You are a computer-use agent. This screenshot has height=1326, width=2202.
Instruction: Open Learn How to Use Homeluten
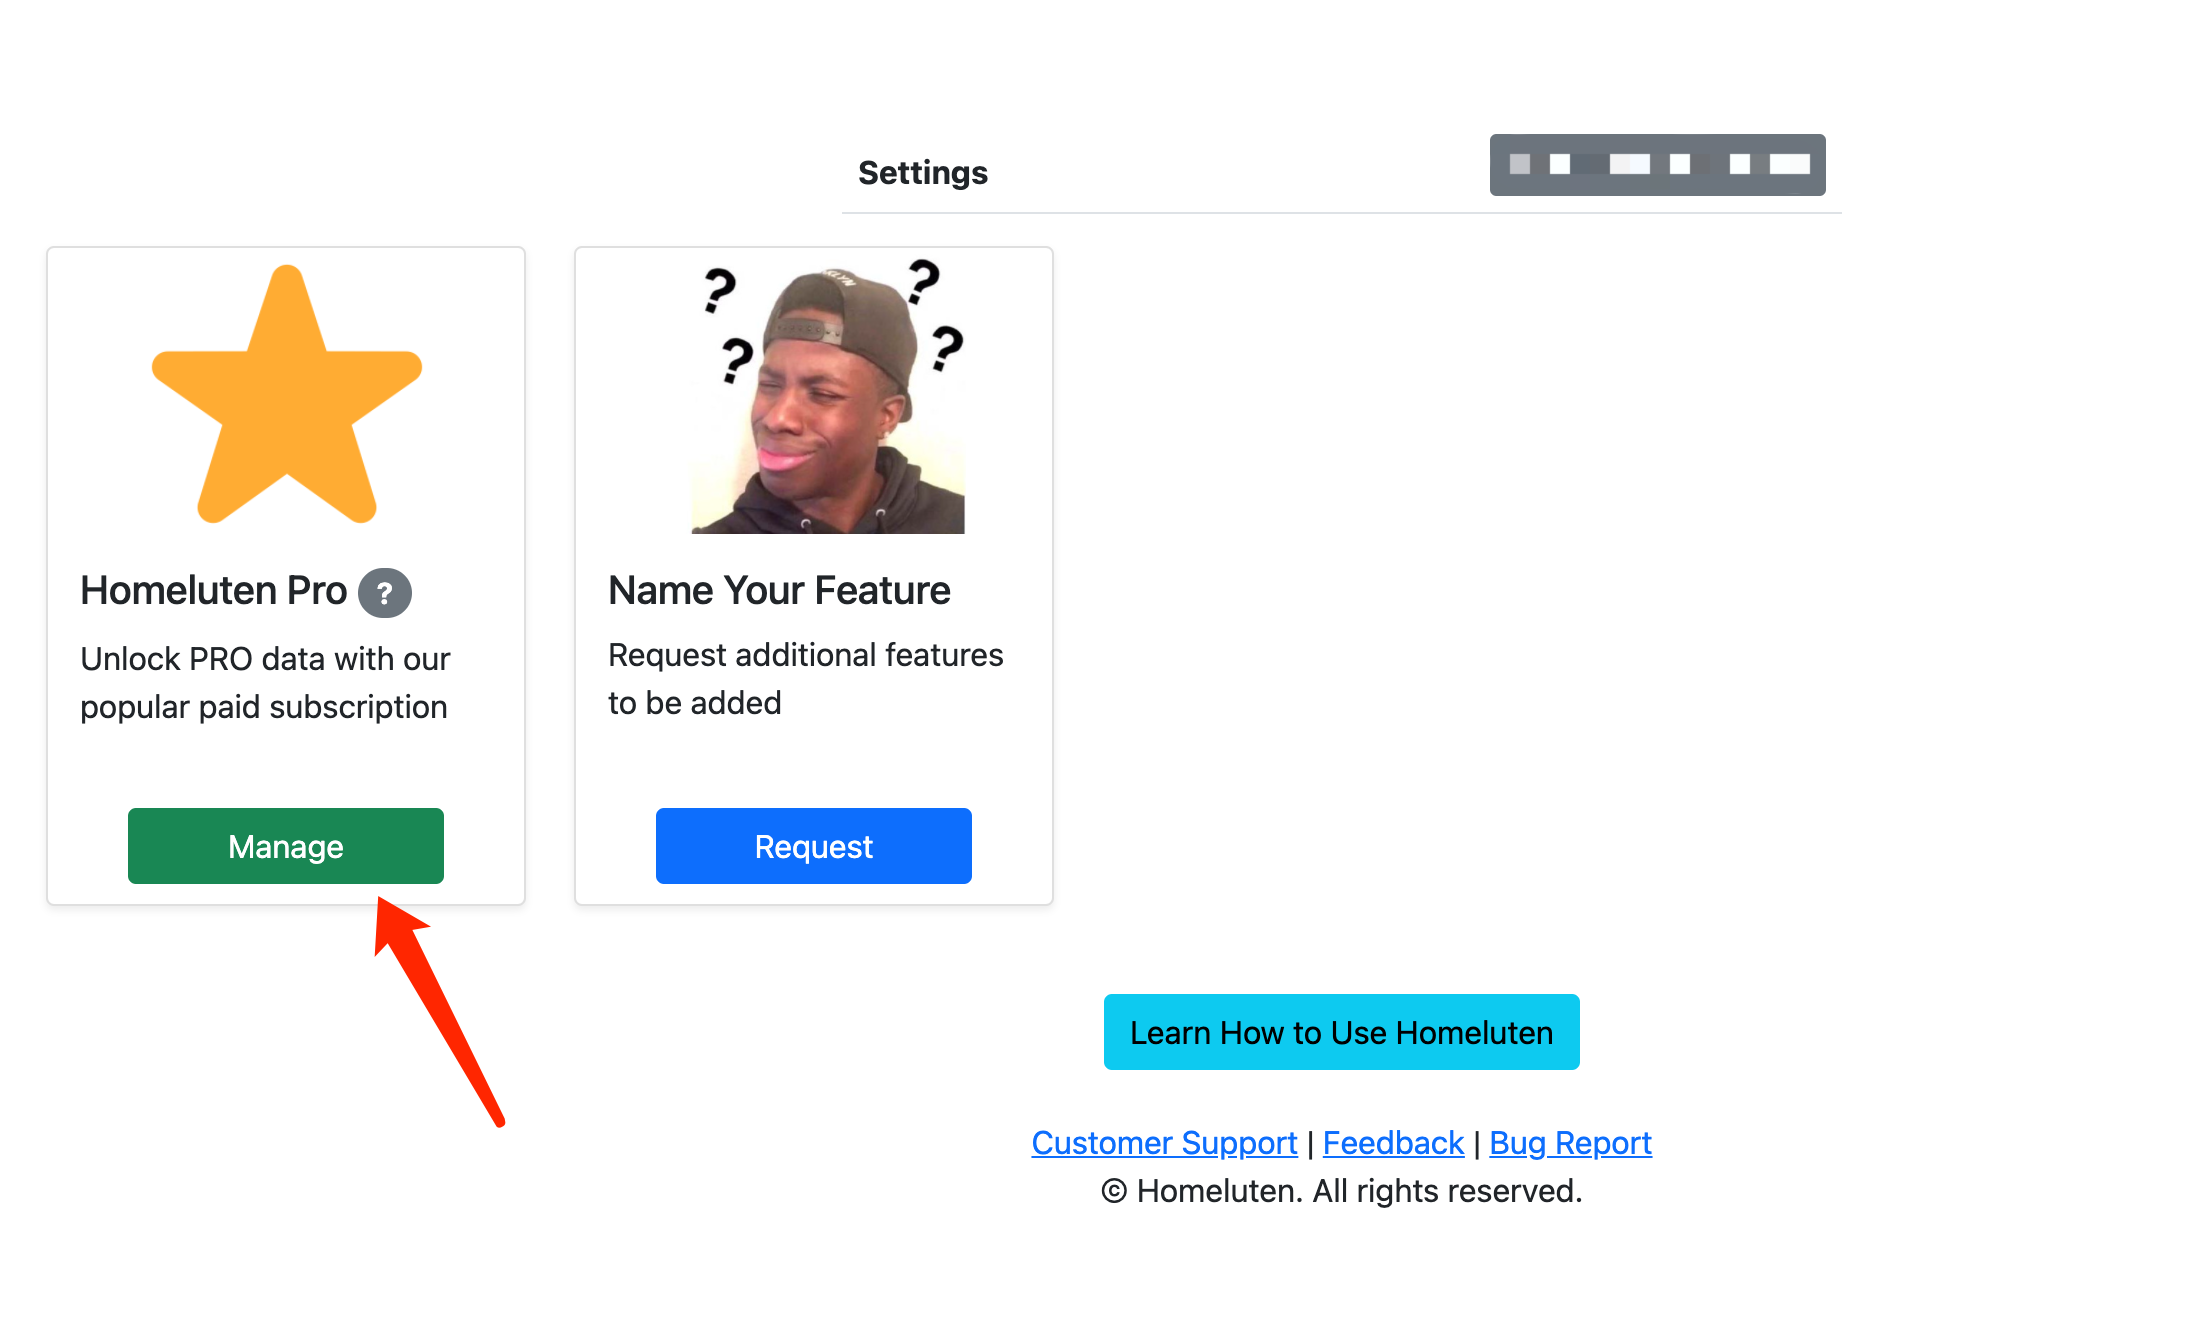[1341, 1032]
